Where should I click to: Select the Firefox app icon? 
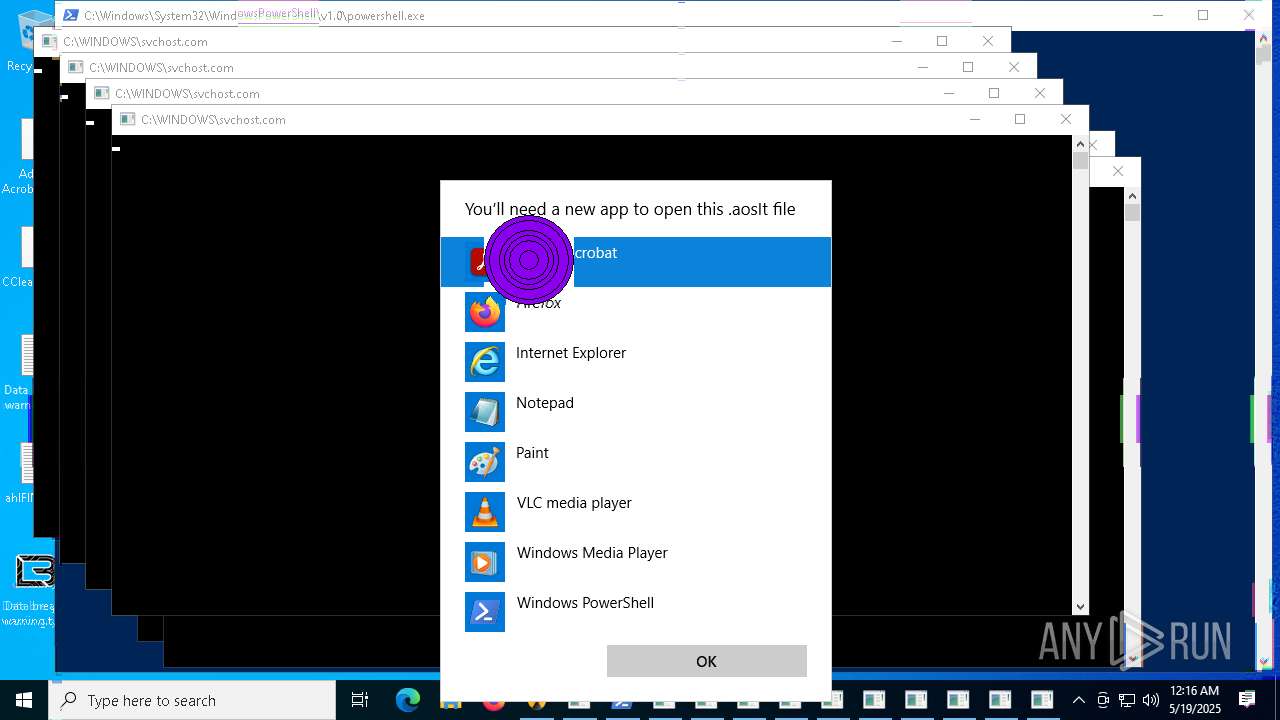point(485,312)
